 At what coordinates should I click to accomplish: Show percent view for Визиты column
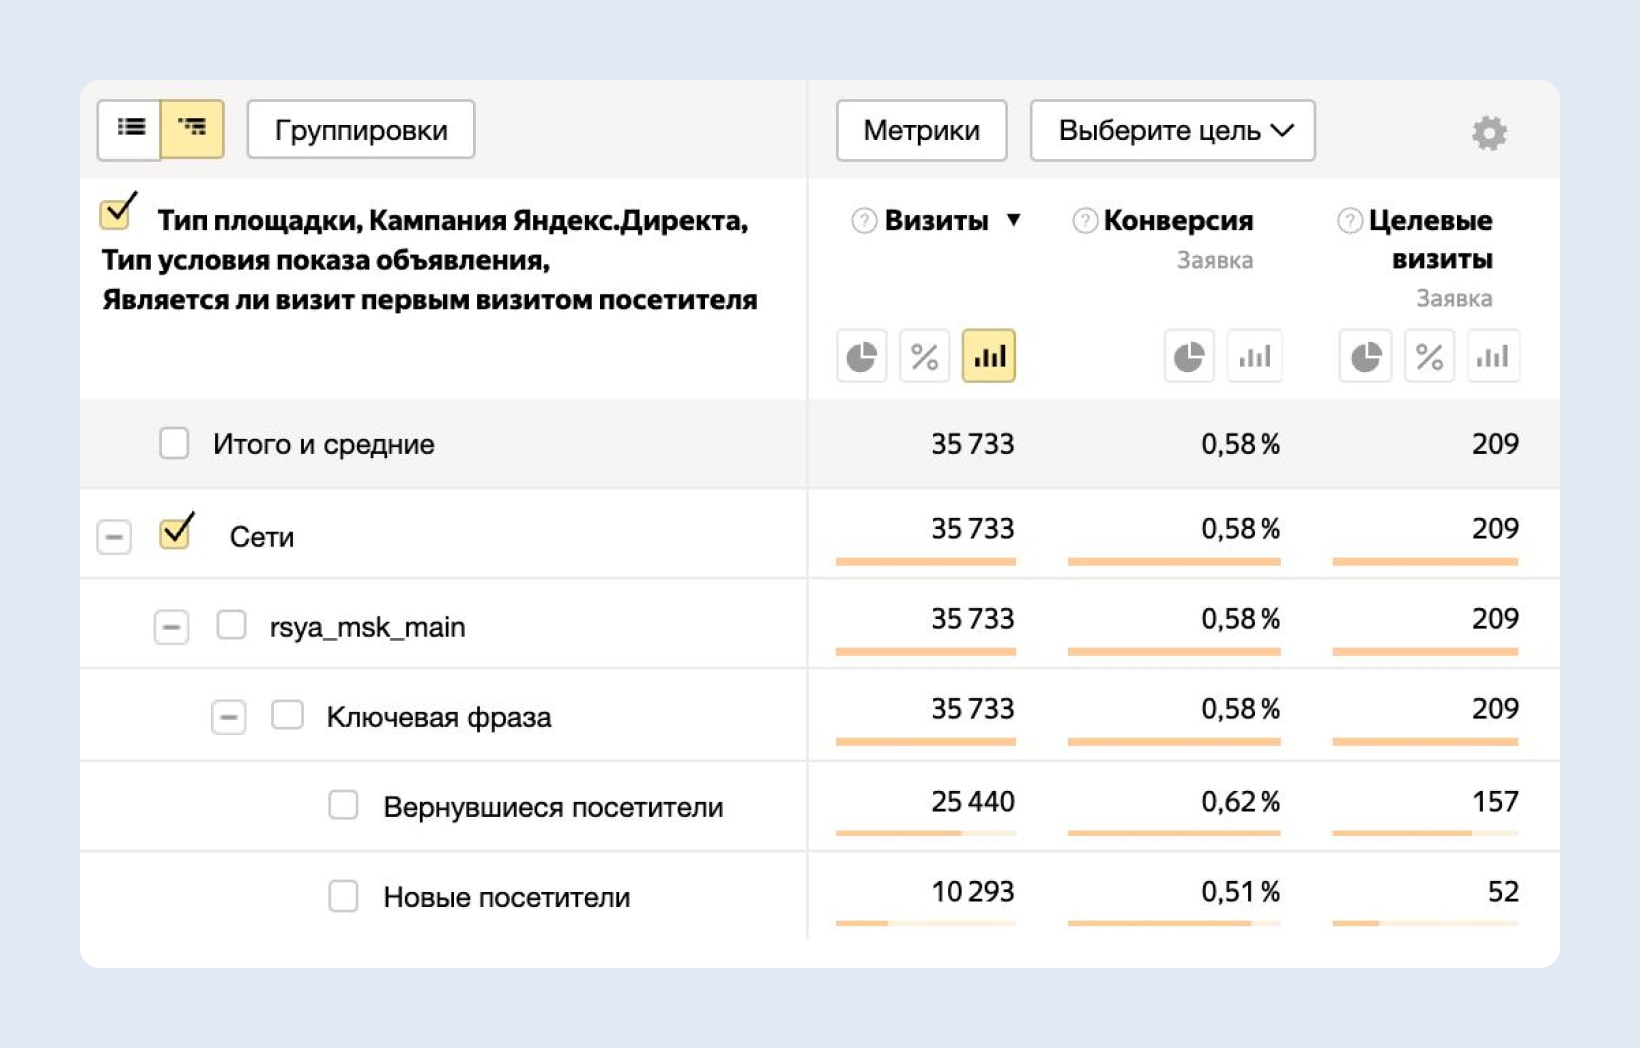(925, 356)
